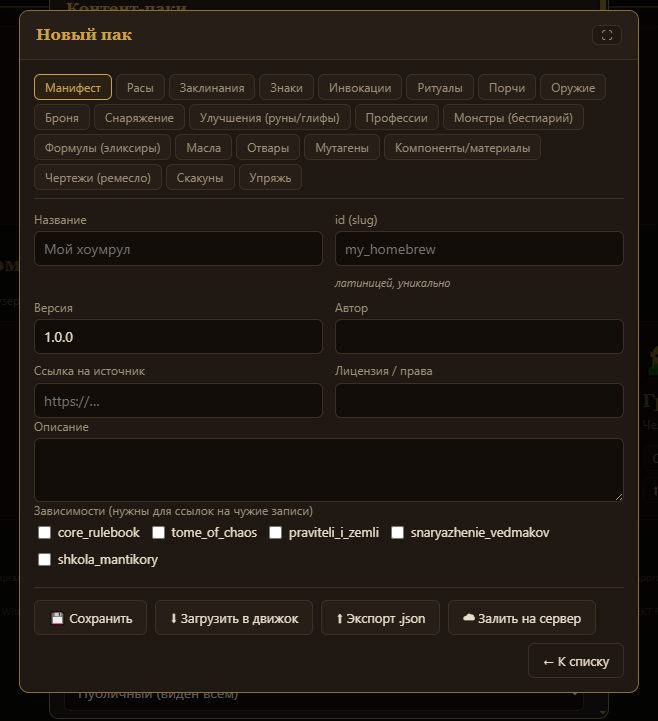Toggle fullscreen mode for the dialog
Viewport: 658px width, 721px height.
607,35
